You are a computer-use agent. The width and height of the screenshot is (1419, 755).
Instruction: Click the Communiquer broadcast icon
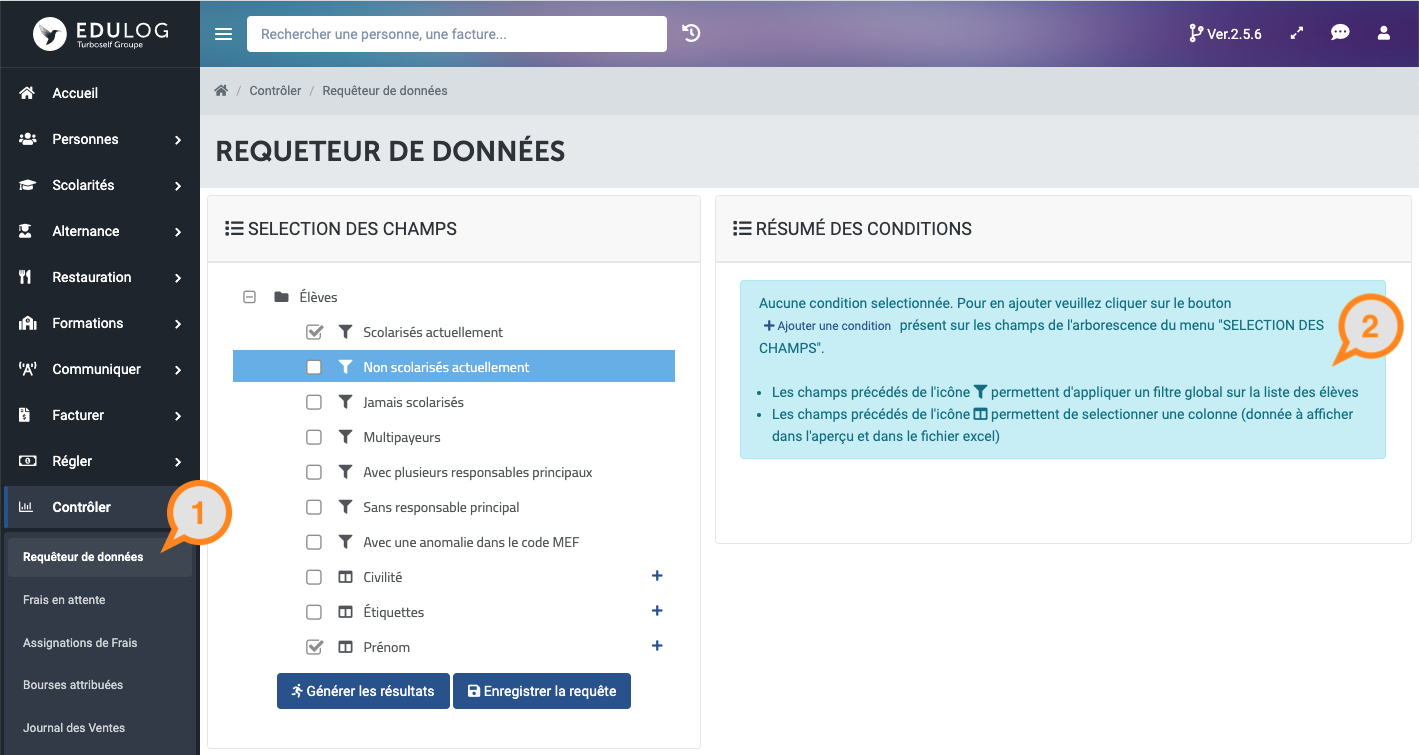click(x=27, y=369)
